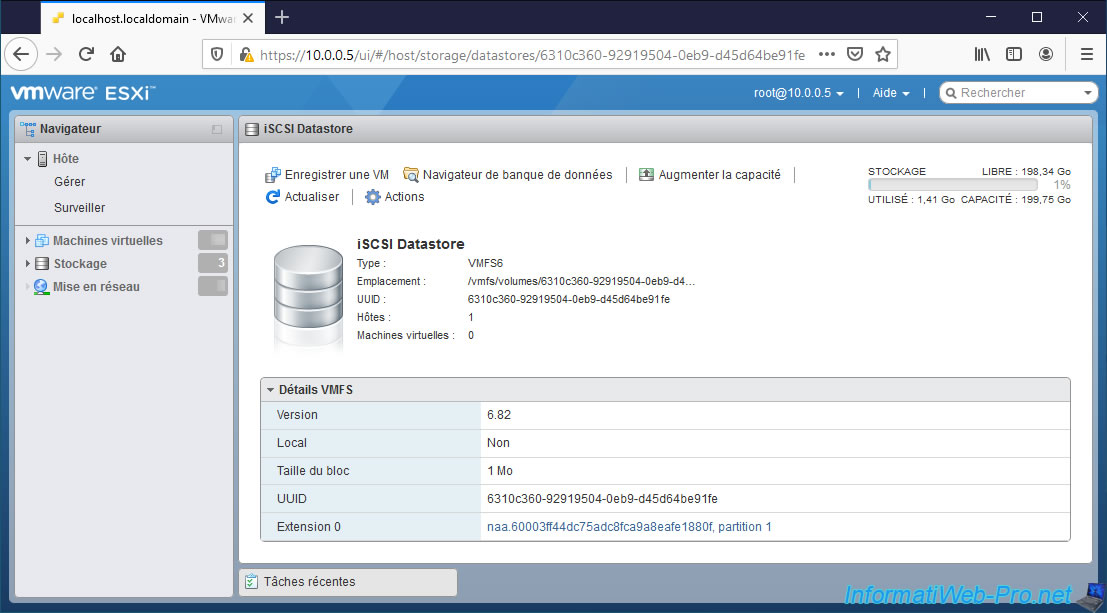Select the Version value 6.82
1107x613 pixels.
point(498,415)
